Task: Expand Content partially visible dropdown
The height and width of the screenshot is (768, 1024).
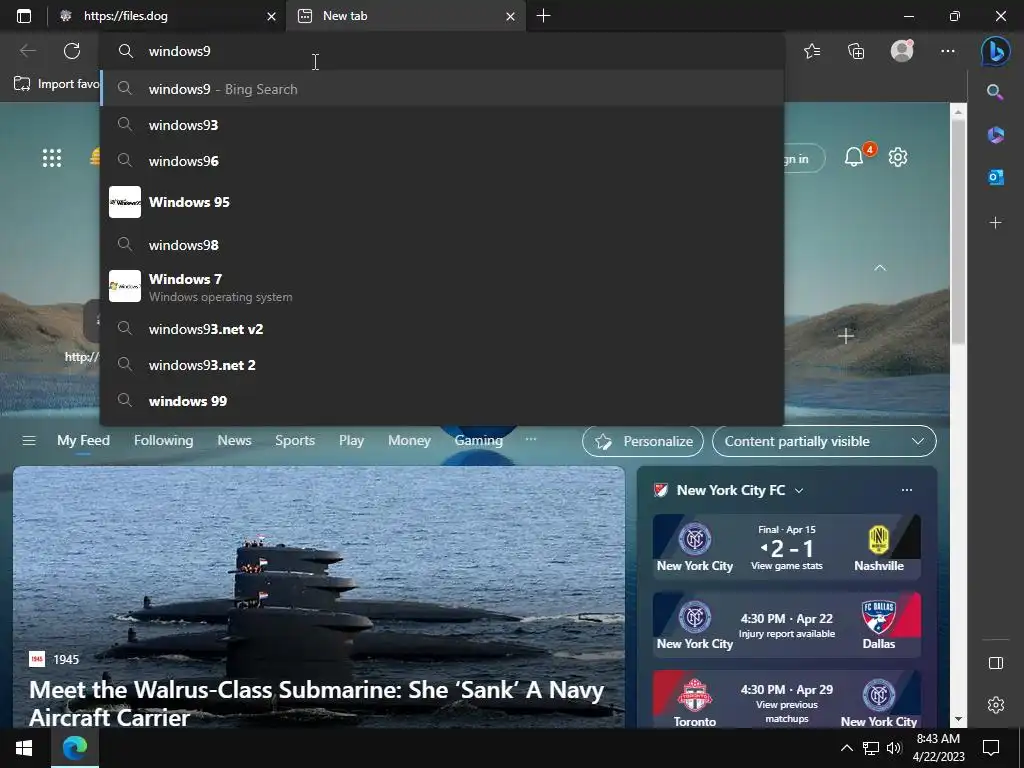Action: pyautogui.click(x=824, y=441)
